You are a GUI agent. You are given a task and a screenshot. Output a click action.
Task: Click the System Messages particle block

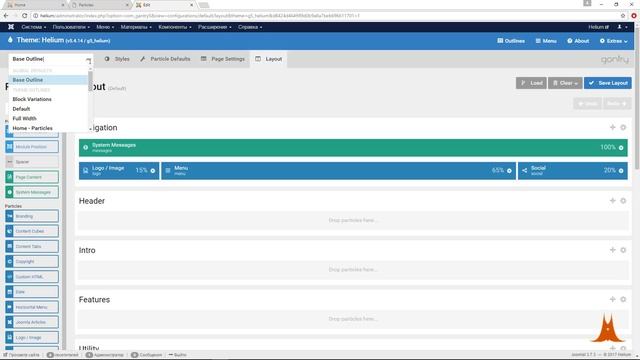tap(353, 147)
